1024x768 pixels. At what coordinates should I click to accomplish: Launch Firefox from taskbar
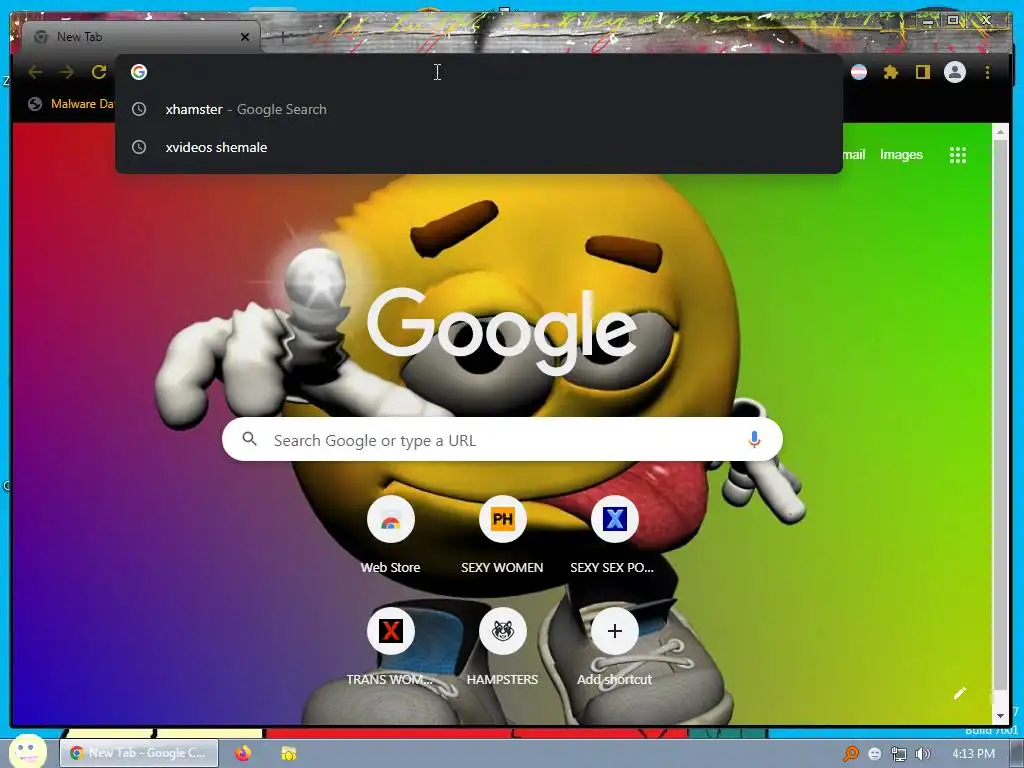click(x=243, y=753)
